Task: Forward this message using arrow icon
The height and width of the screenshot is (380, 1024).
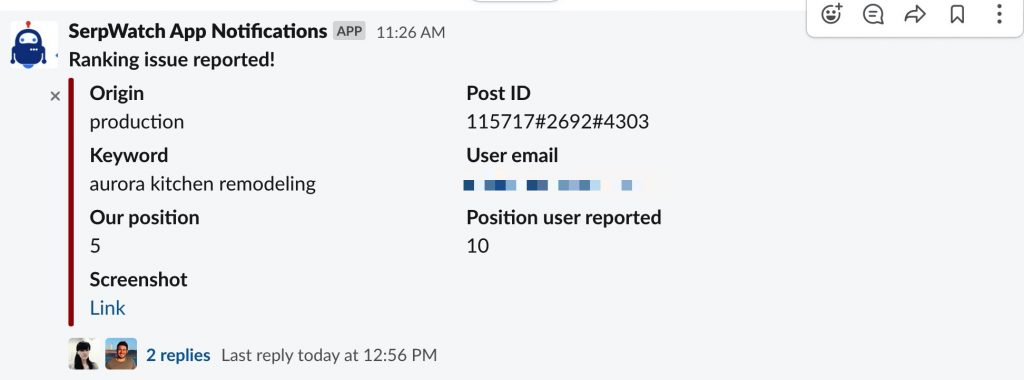Action: pos(915,14)
